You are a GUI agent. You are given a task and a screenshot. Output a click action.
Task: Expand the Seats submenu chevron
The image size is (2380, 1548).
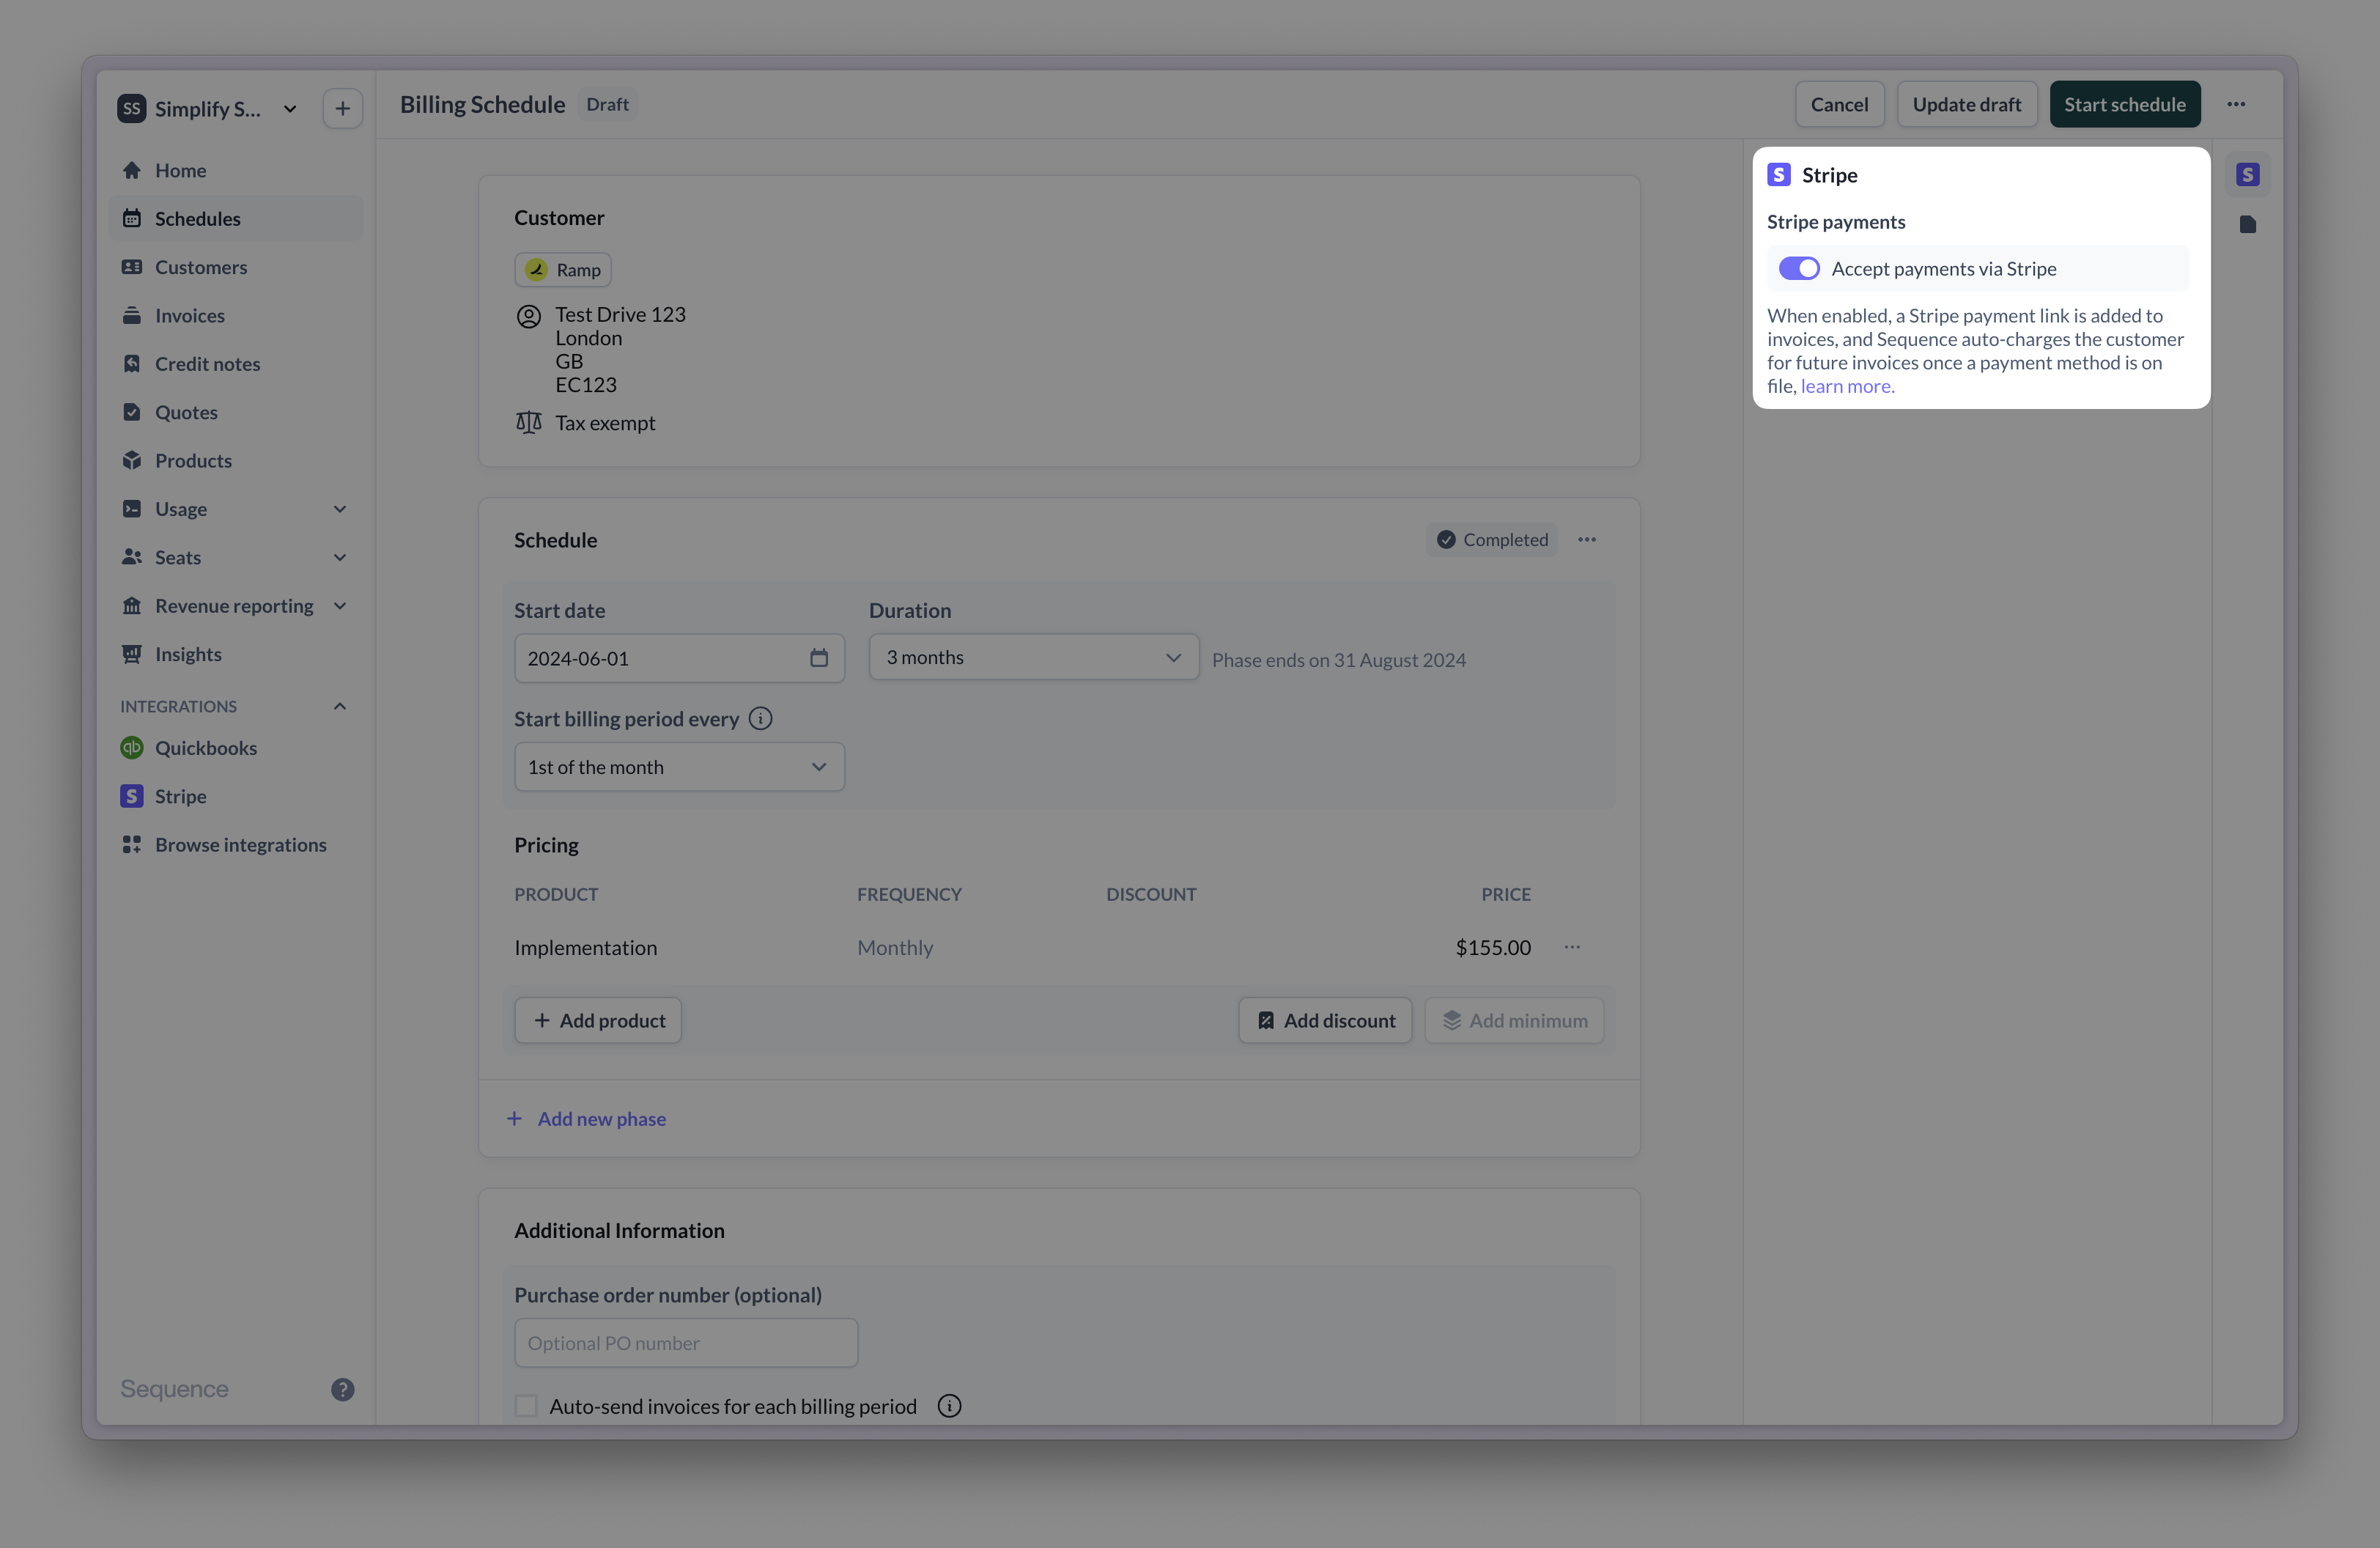point(340,557)
